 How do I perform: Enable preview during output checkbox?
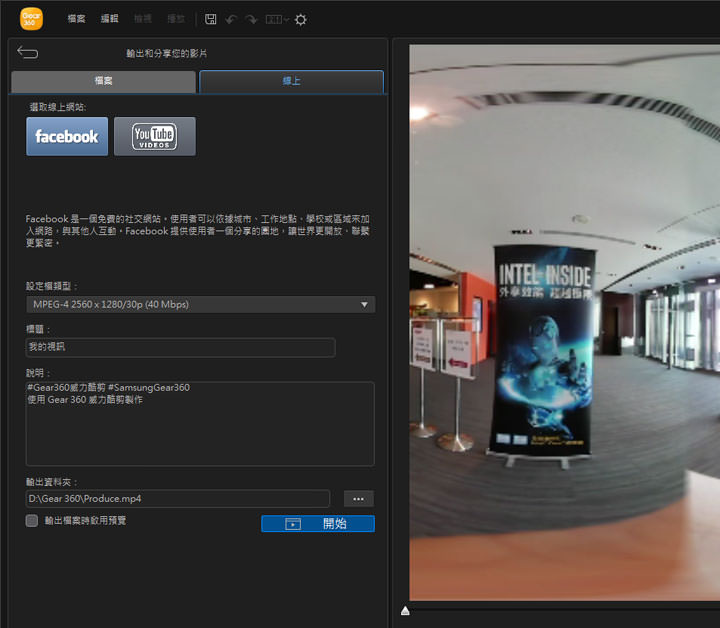(32, 521)
